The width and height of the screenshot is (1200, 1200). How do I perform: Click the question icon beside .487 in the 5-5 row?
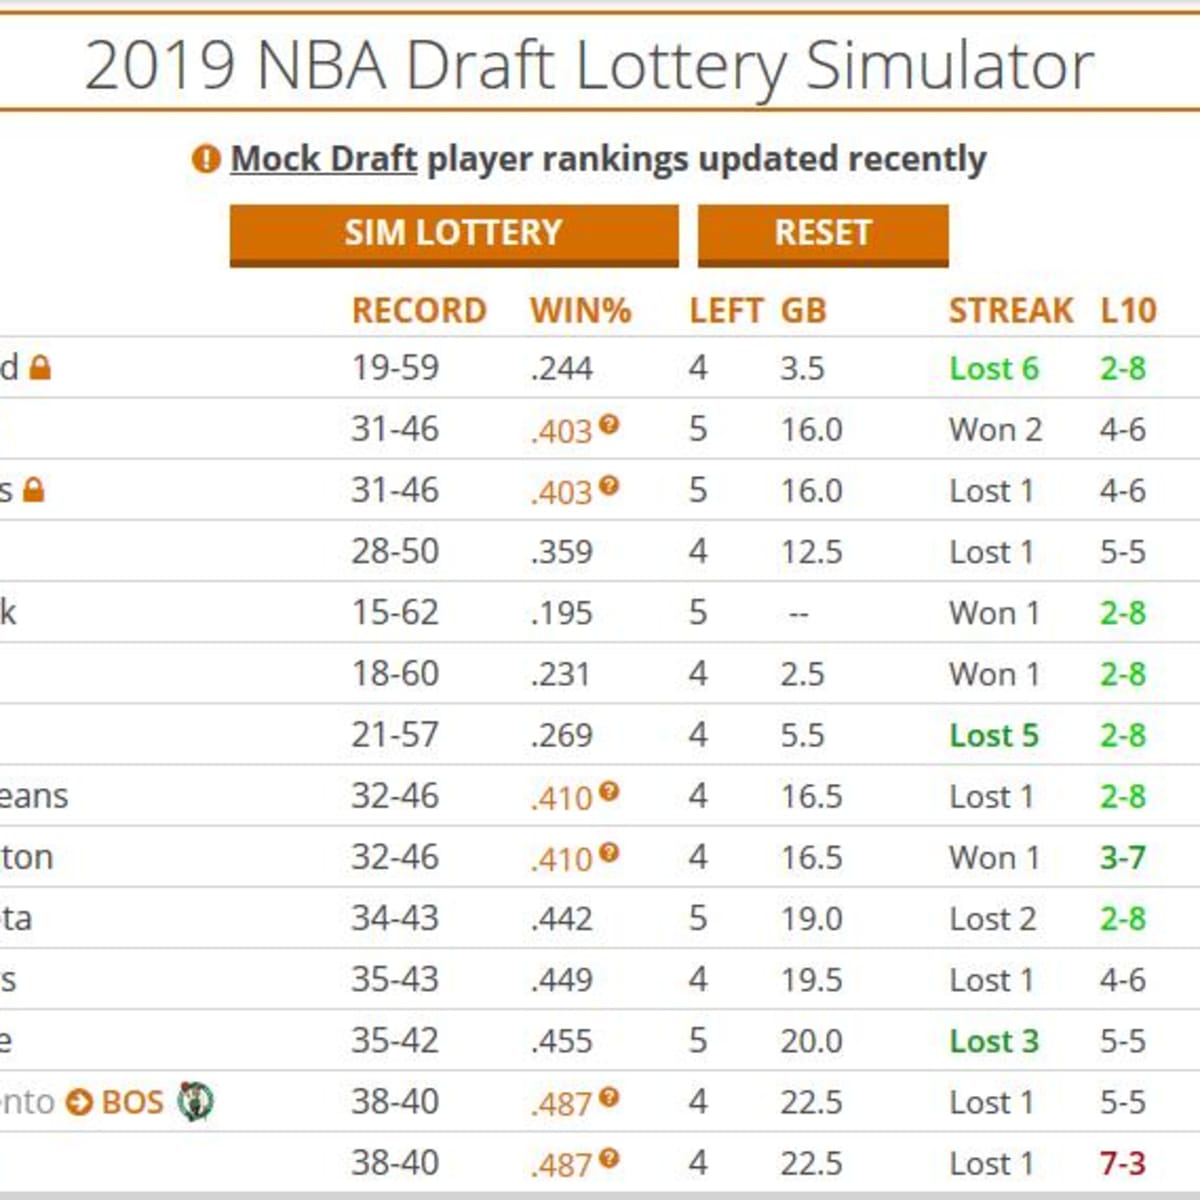coord(609,1098)
